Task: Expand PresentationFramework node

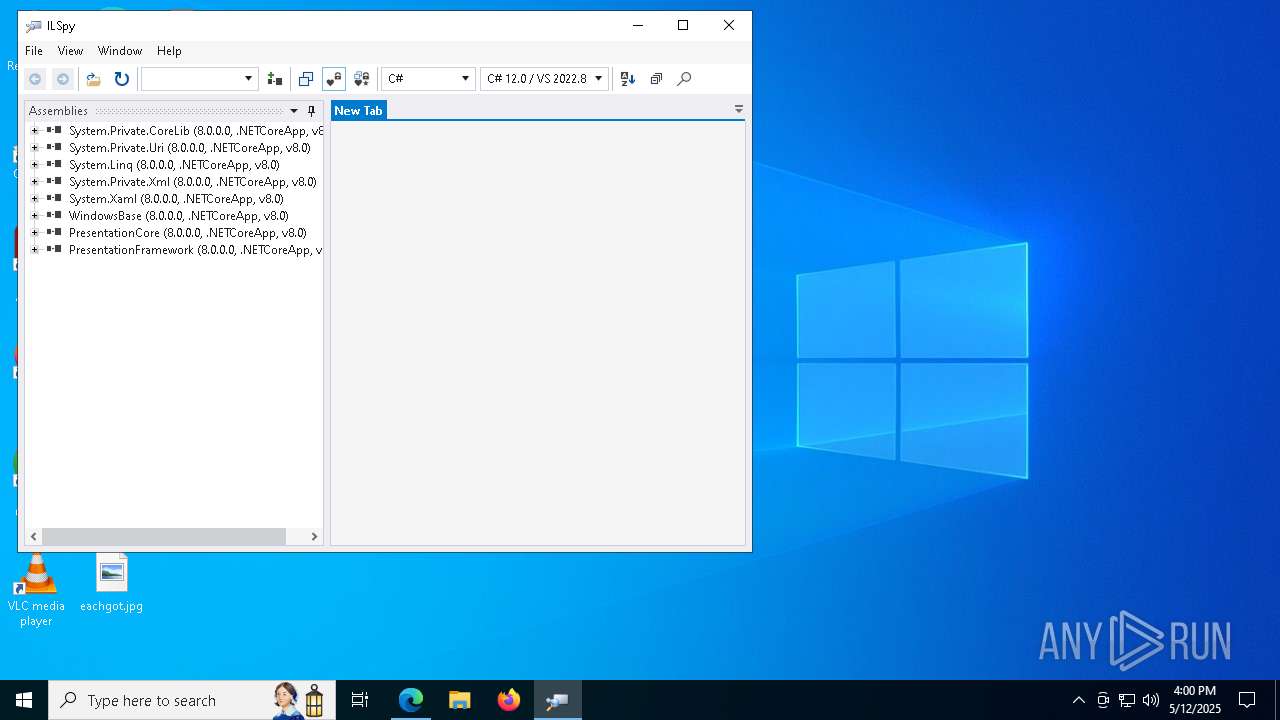Action: tap(35, 250)
